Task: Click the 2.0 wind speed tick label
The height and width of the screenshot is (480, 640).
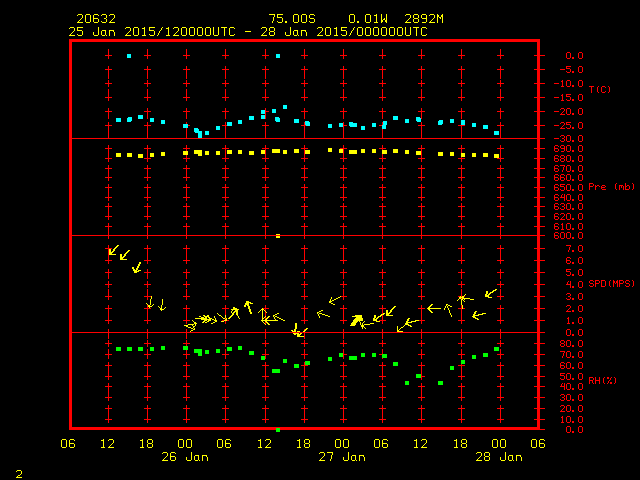Action: (x=575, y=309)
